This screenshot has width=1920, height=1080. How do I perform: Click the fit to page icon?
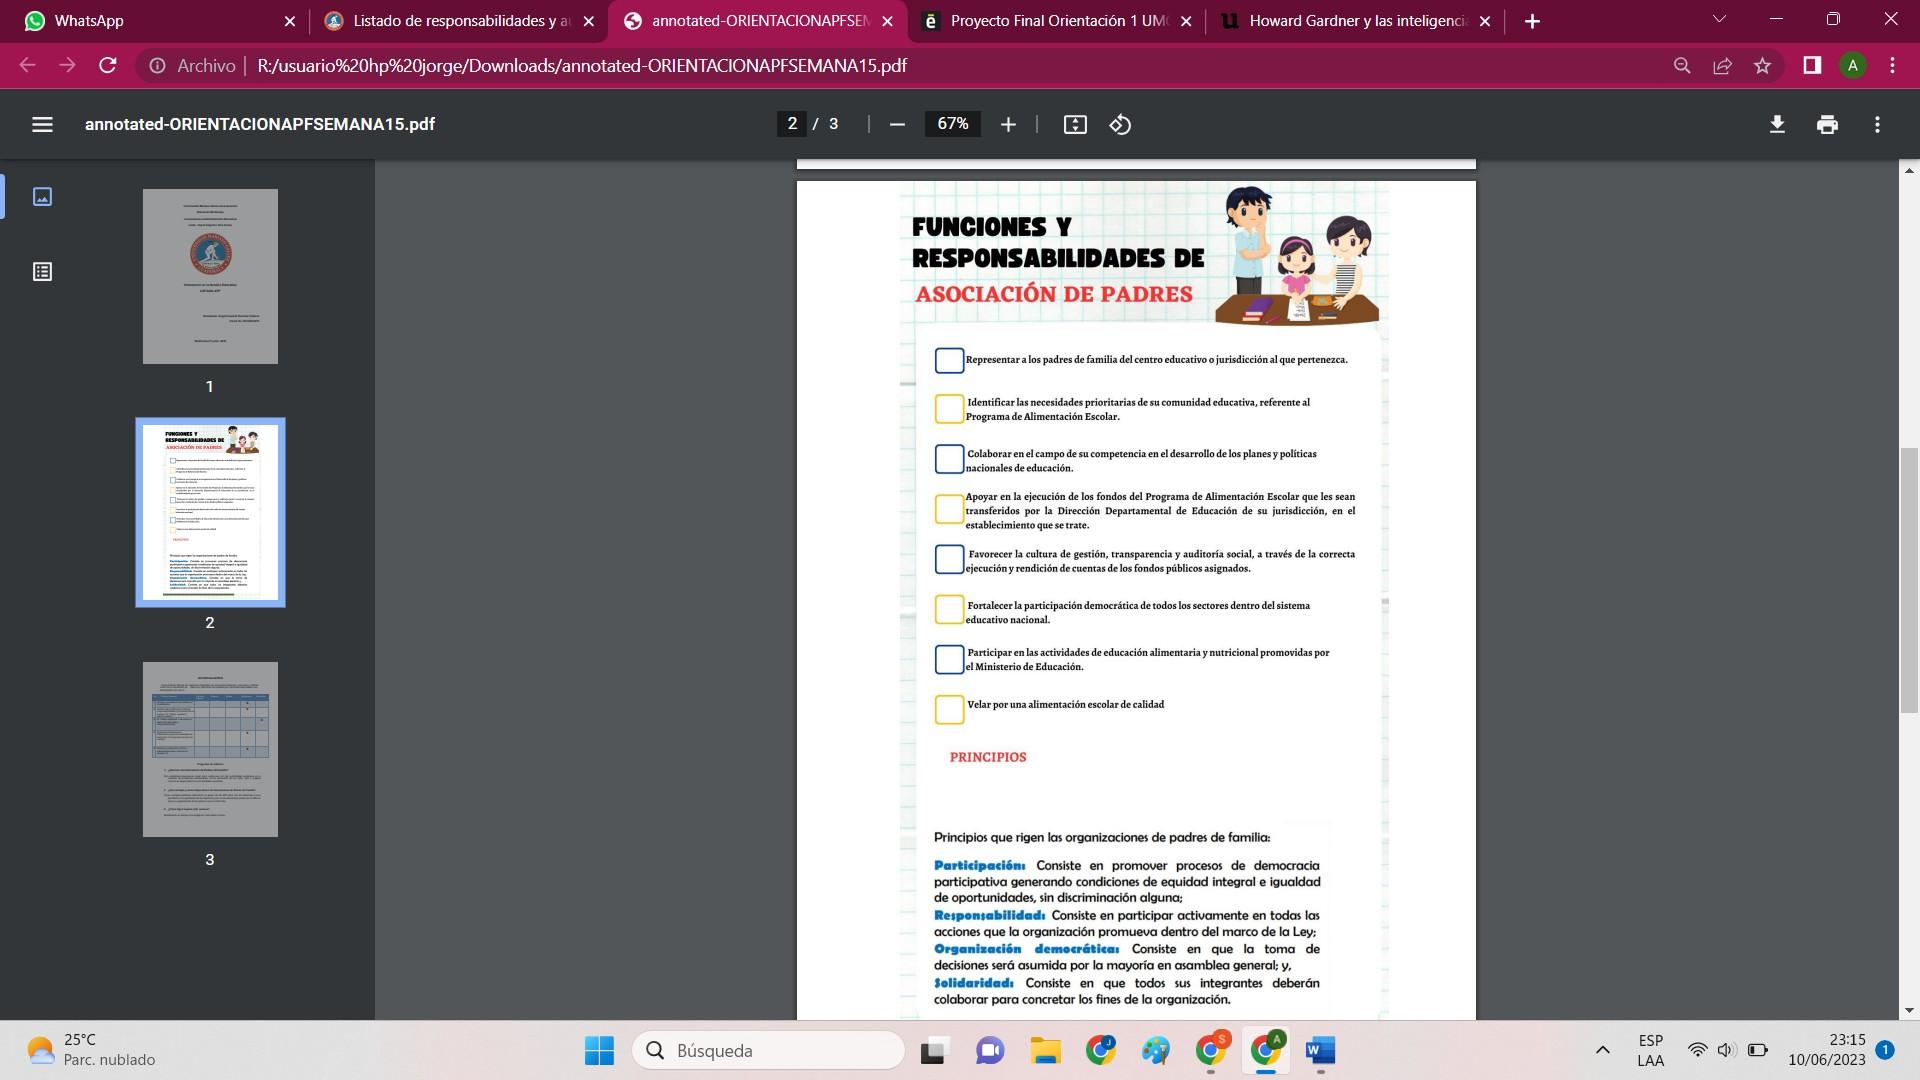(1075, 124)
